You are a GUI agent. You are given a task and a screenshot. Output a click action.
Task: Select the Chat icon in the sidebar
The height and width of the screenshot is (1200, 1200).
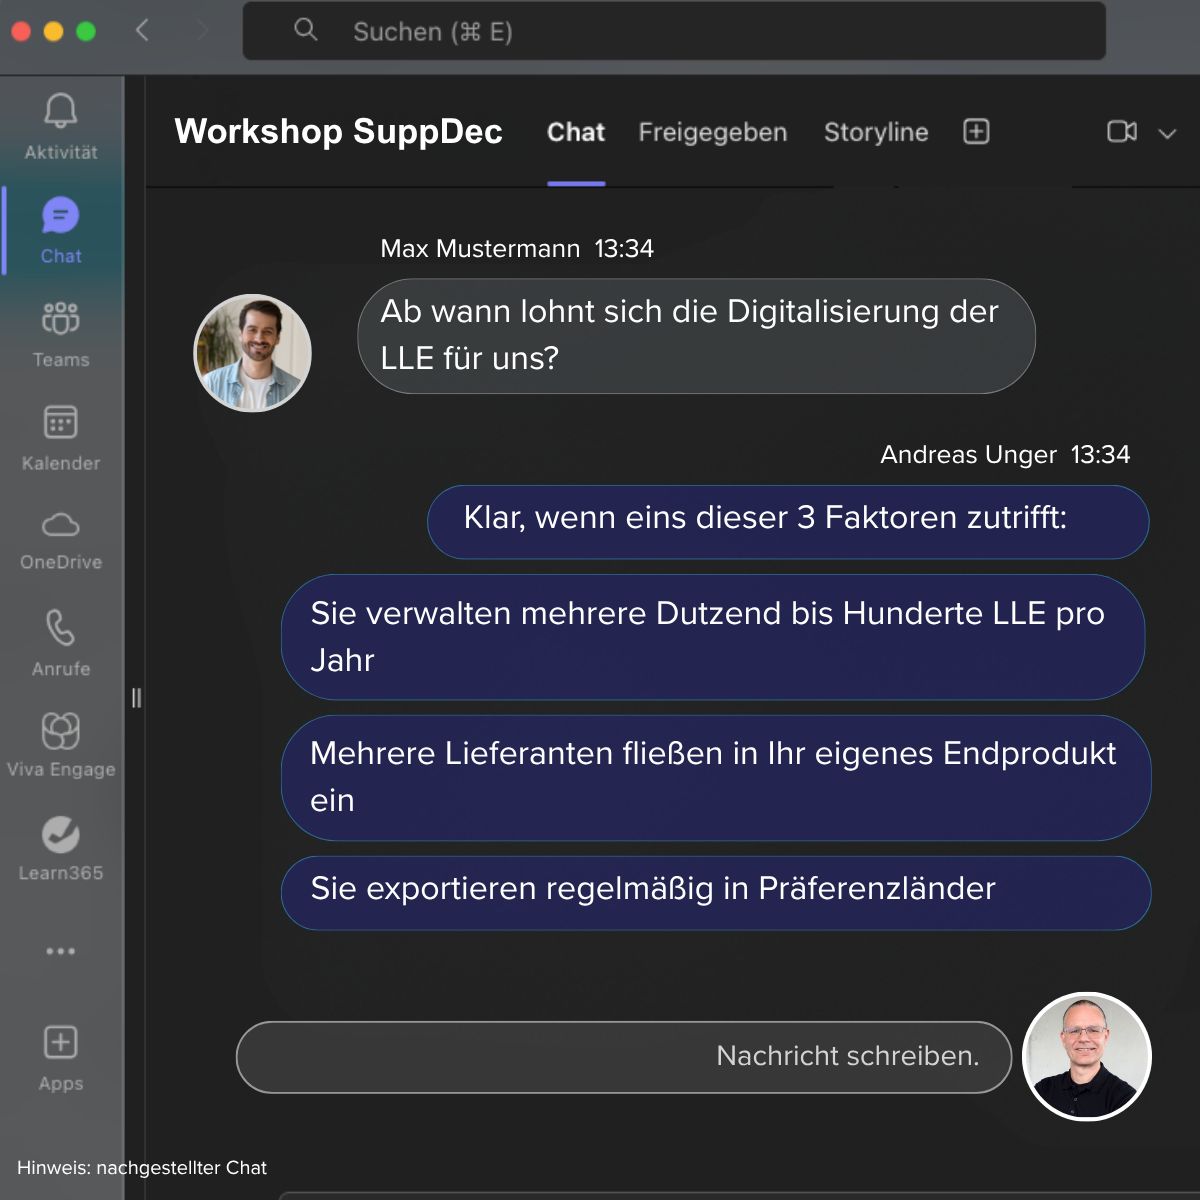coord(60,215)
